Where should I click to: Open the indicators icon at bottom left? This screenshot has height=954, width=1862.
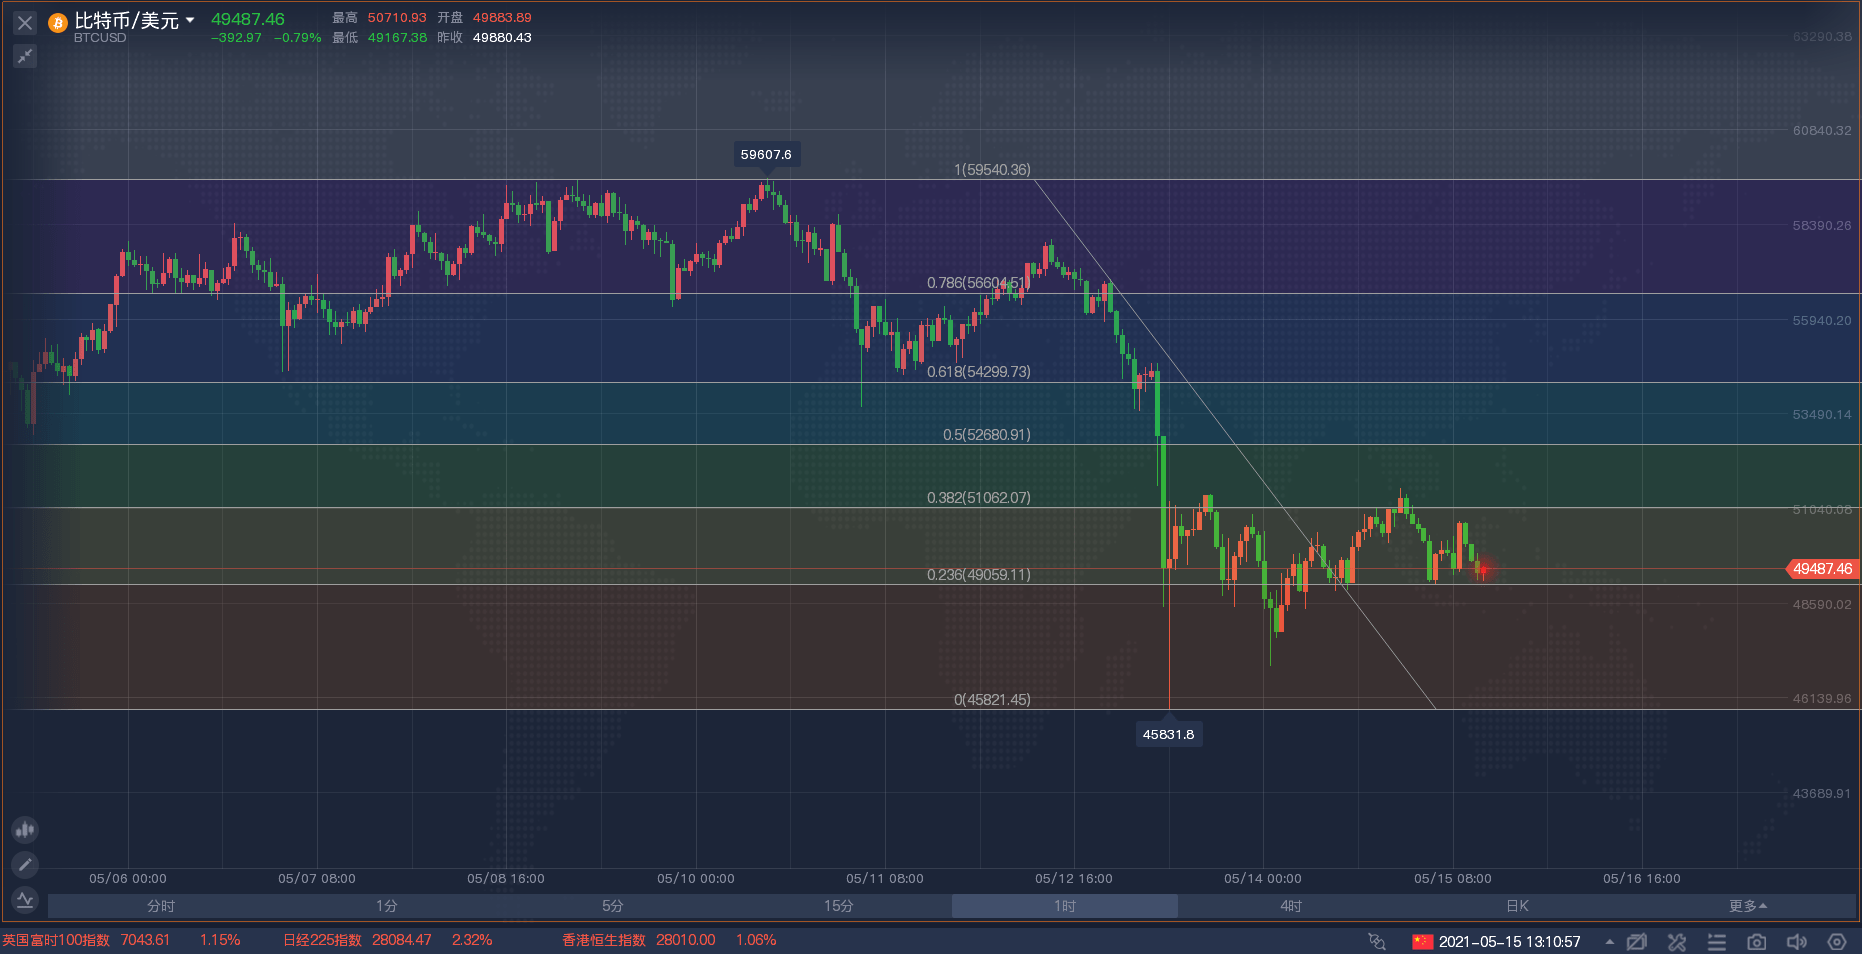coord(25,900)
